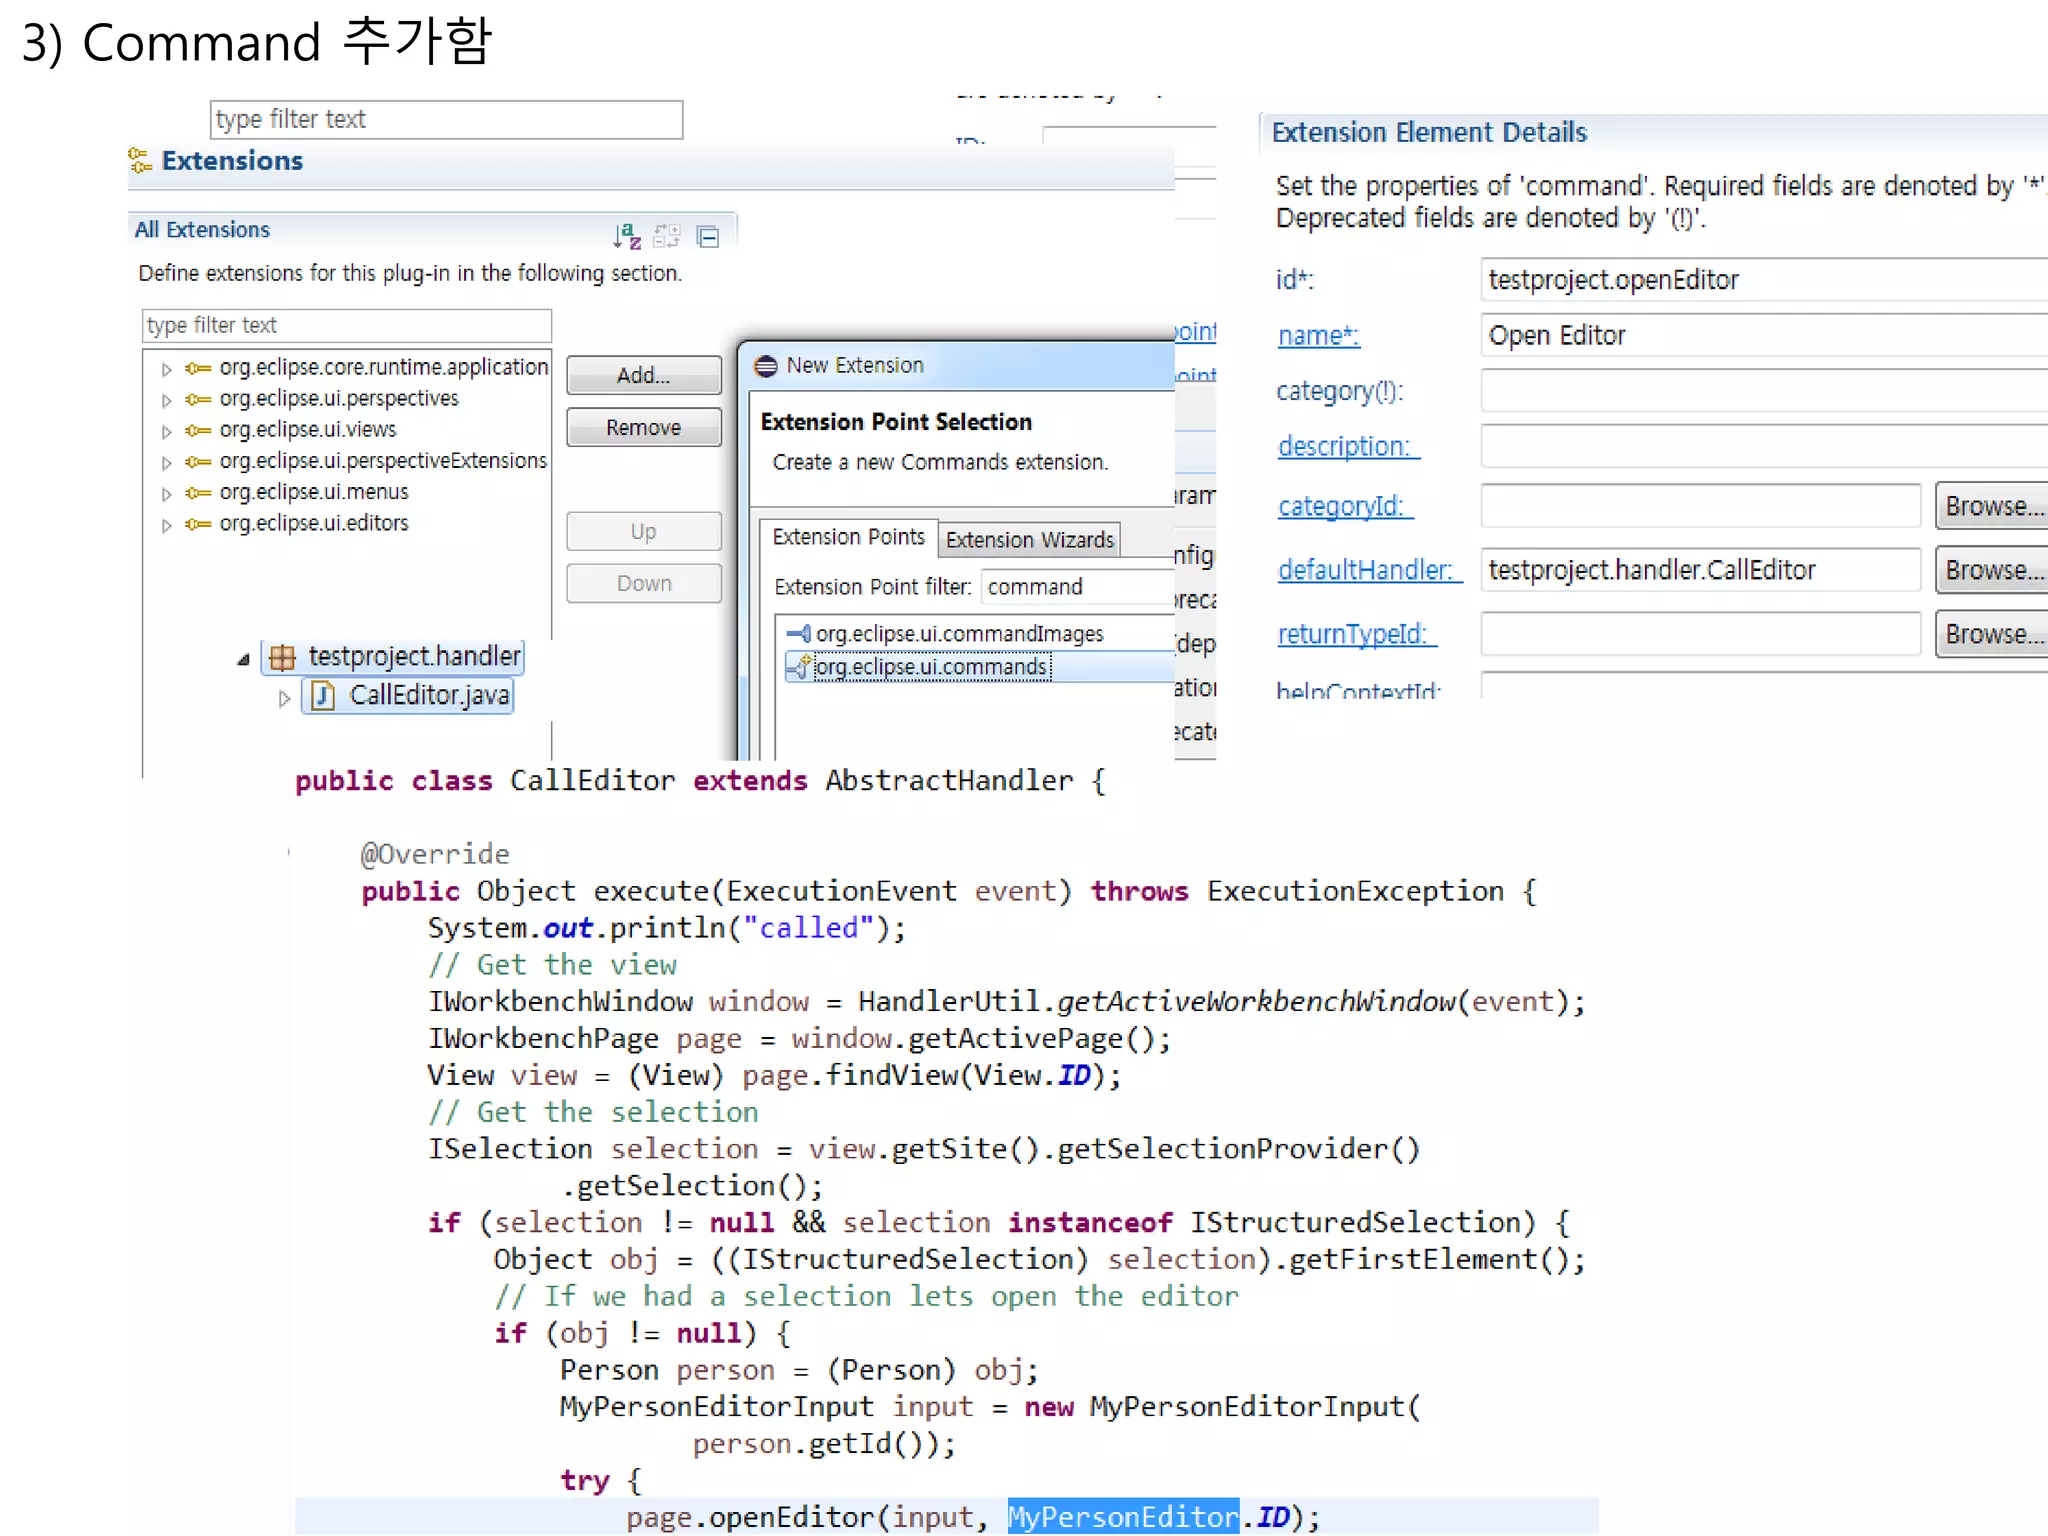Expand org.eclipse.ui.perspectives tree node

(x=166, y=400)
